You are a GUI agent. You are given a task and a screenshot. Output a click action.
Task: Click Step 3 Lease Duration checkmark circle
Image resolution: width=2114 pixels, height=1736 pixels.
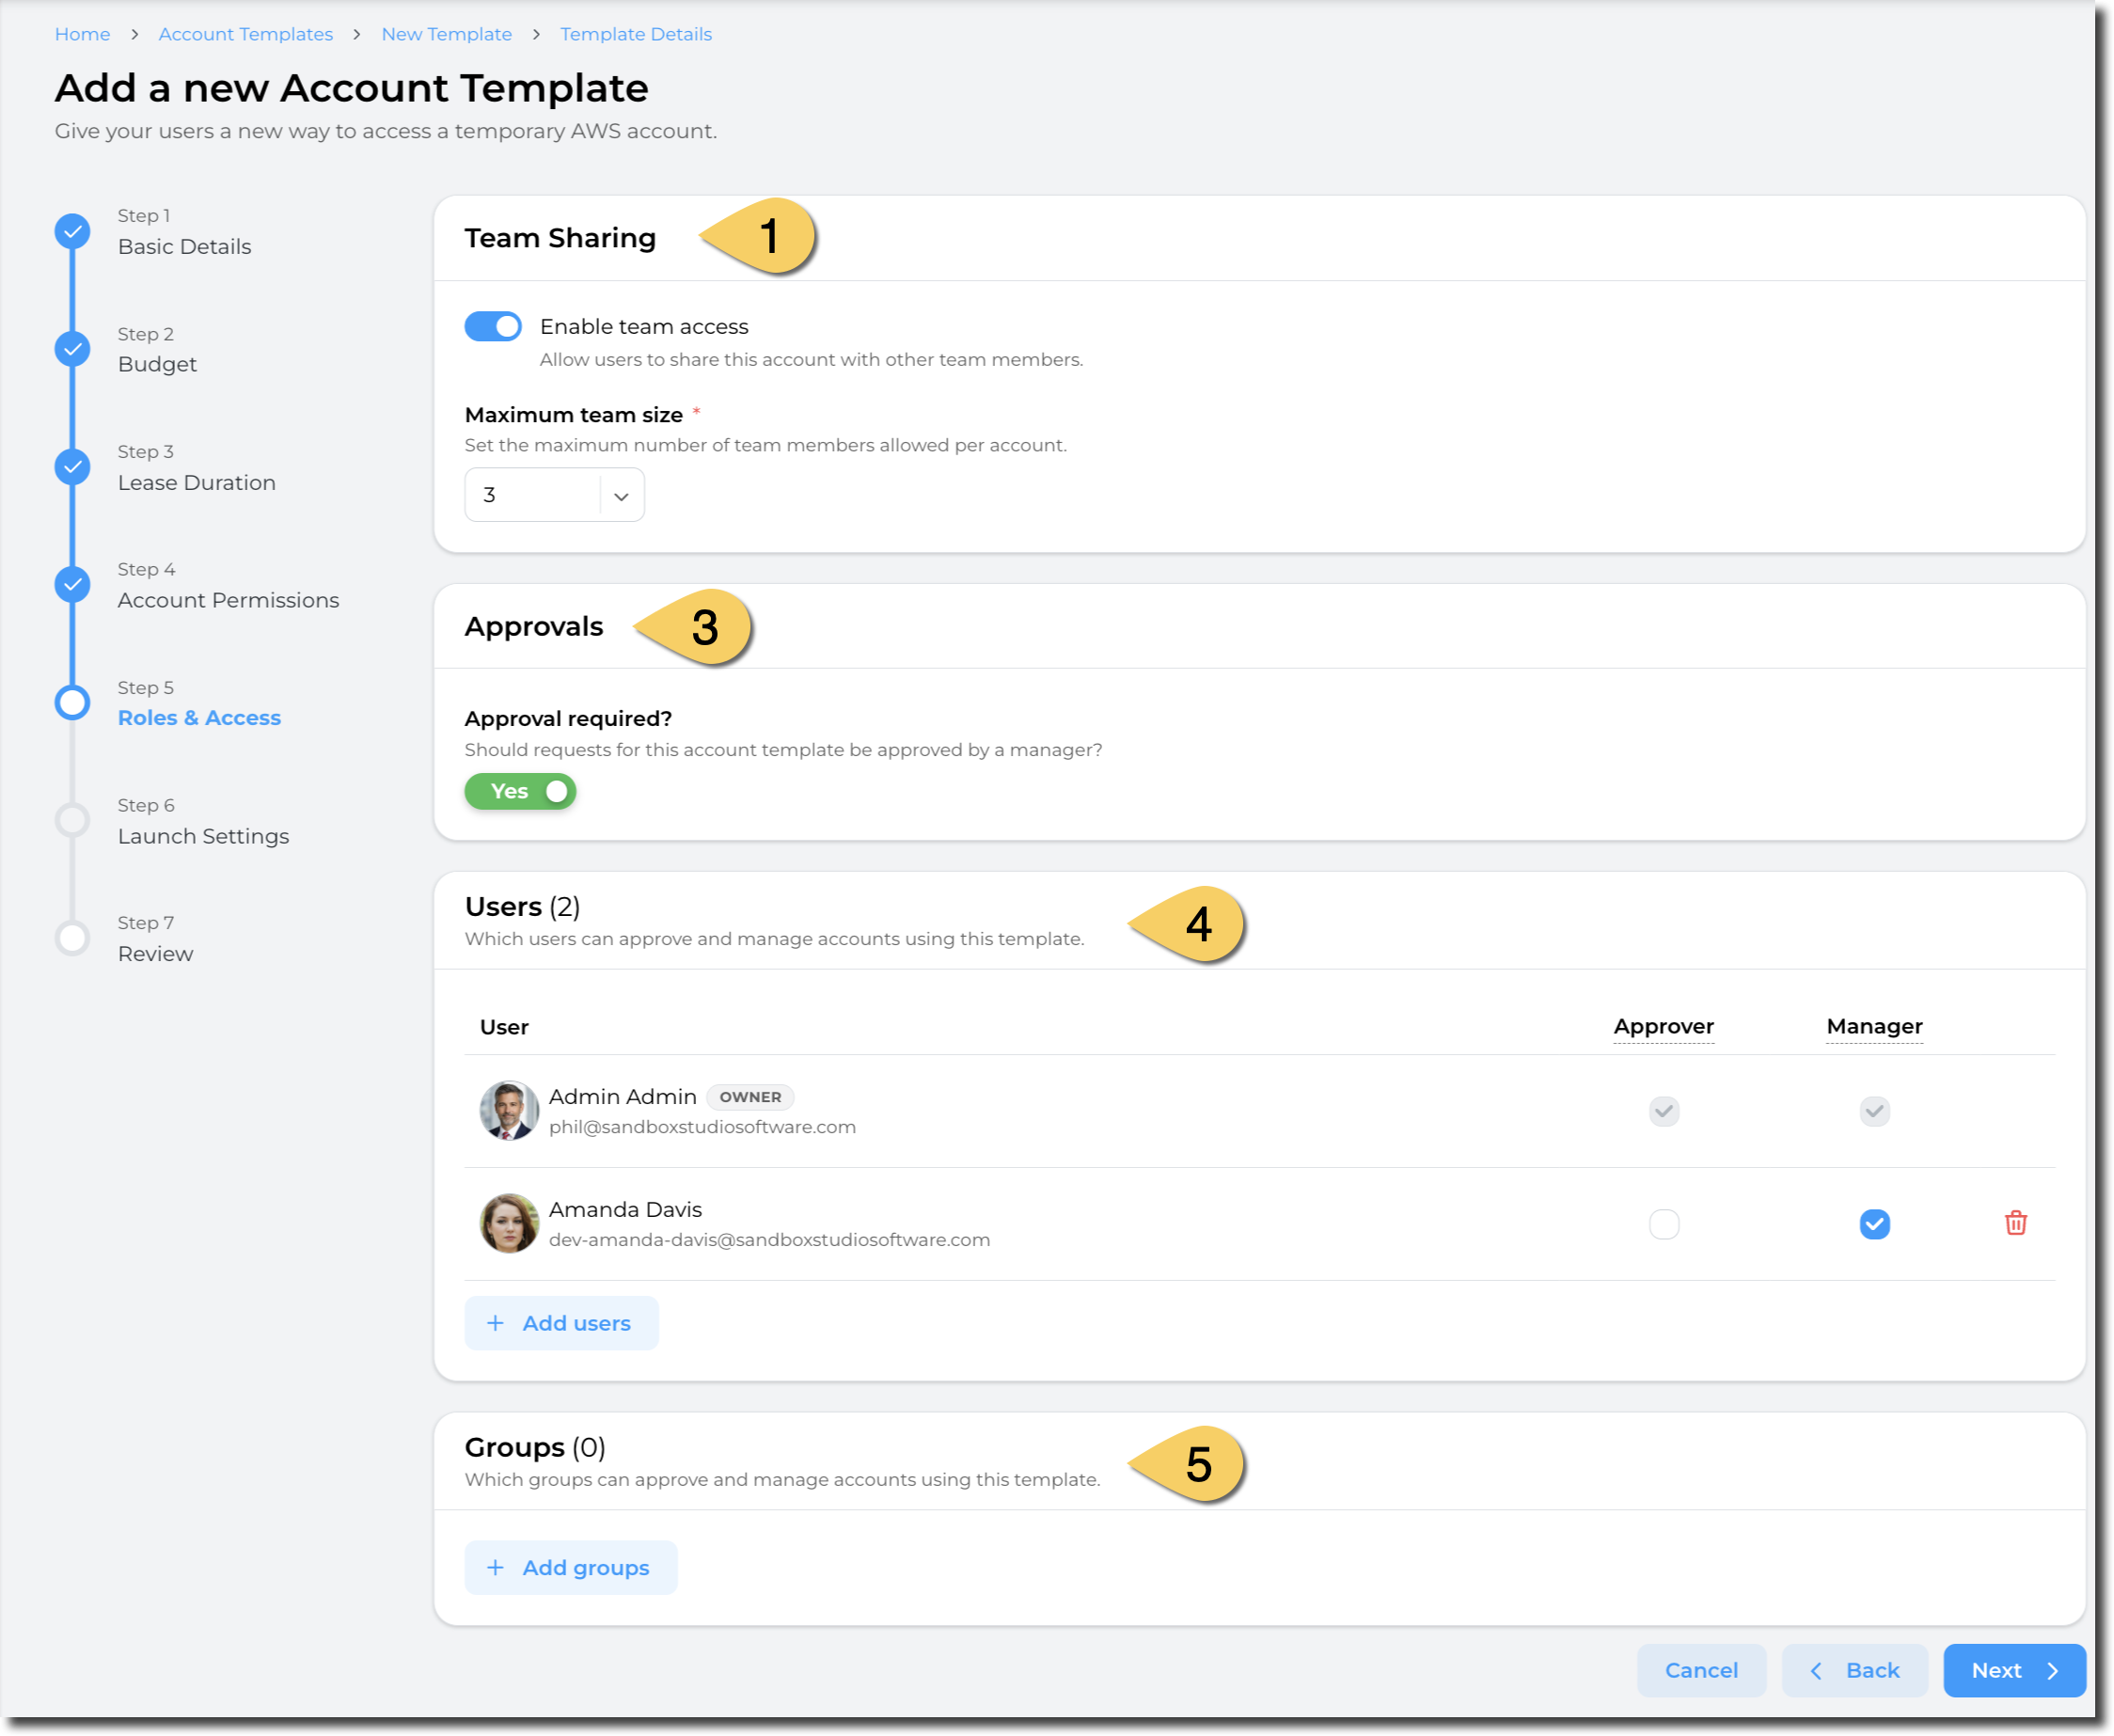(x=72, y=467)
